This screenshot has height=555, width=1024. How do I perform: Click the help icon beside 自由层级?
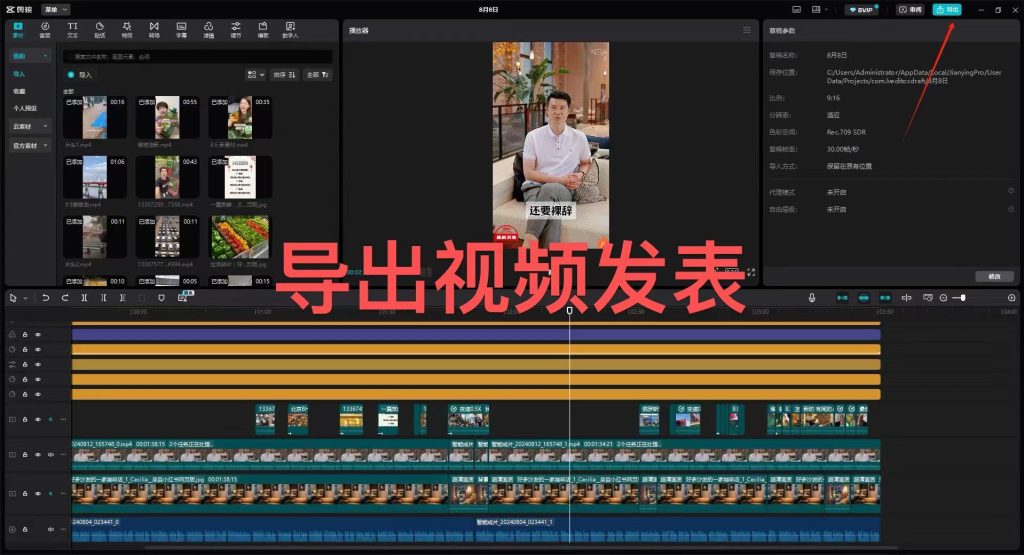tap(1010, 209)
